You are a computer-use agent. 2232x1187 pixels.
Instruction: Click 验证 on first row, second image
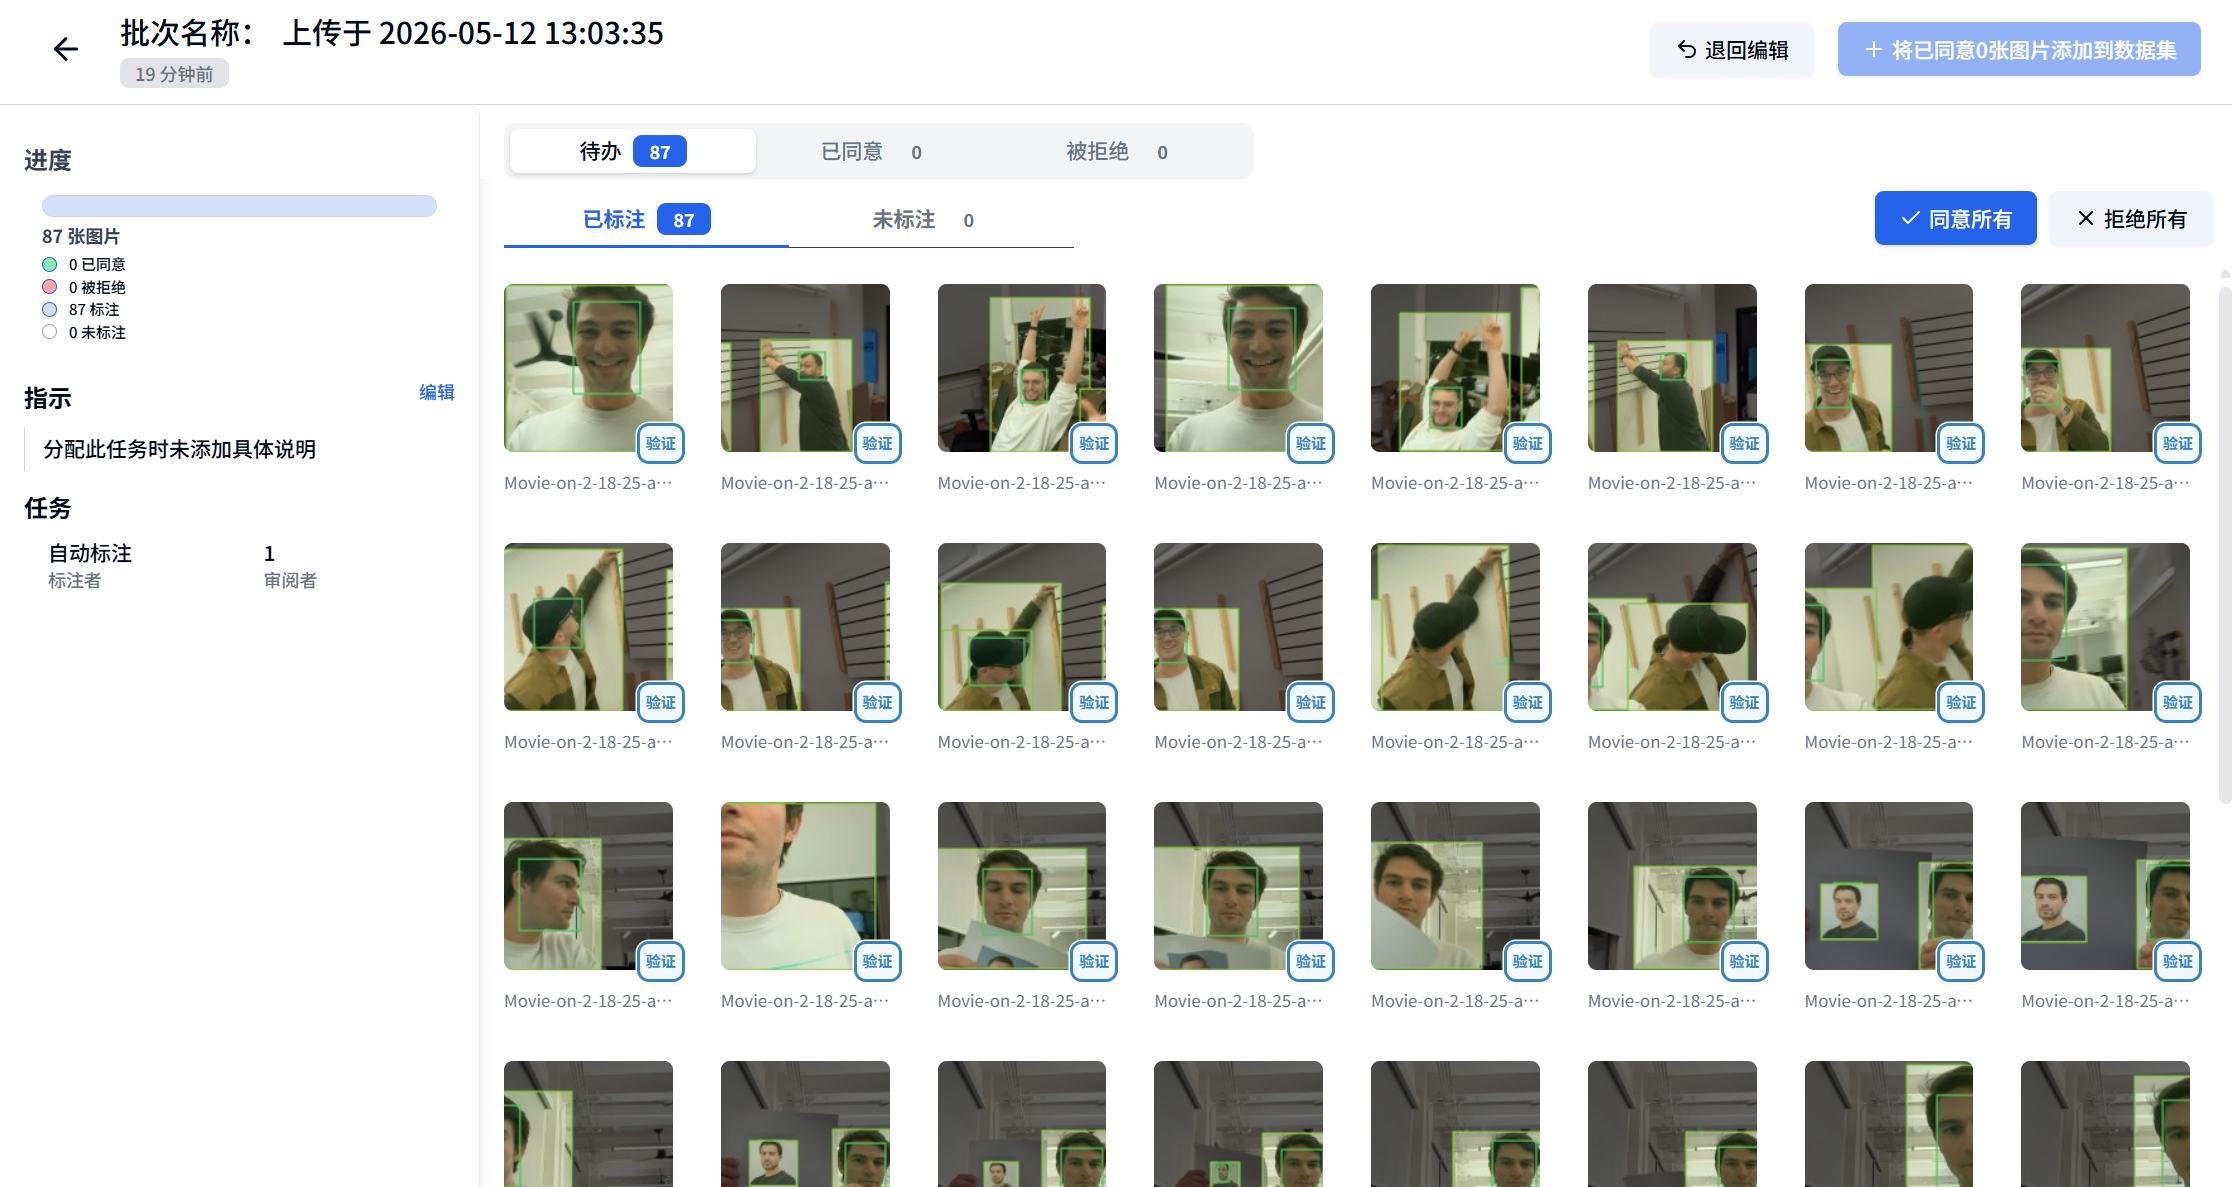(877, 443)
